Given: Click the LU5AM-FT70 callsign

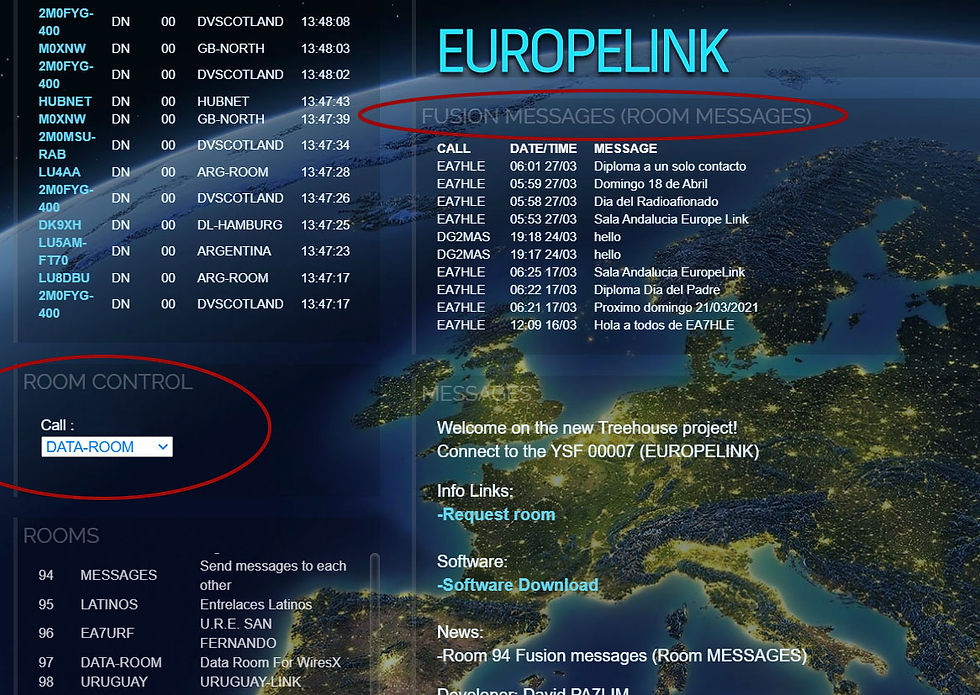Looking at the screenshot, I should coord(62,251).
